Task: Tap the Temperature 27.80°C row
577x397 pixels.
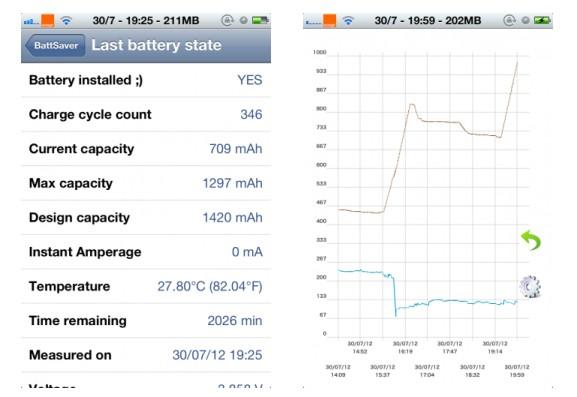Action: click(x=146, y=286)
